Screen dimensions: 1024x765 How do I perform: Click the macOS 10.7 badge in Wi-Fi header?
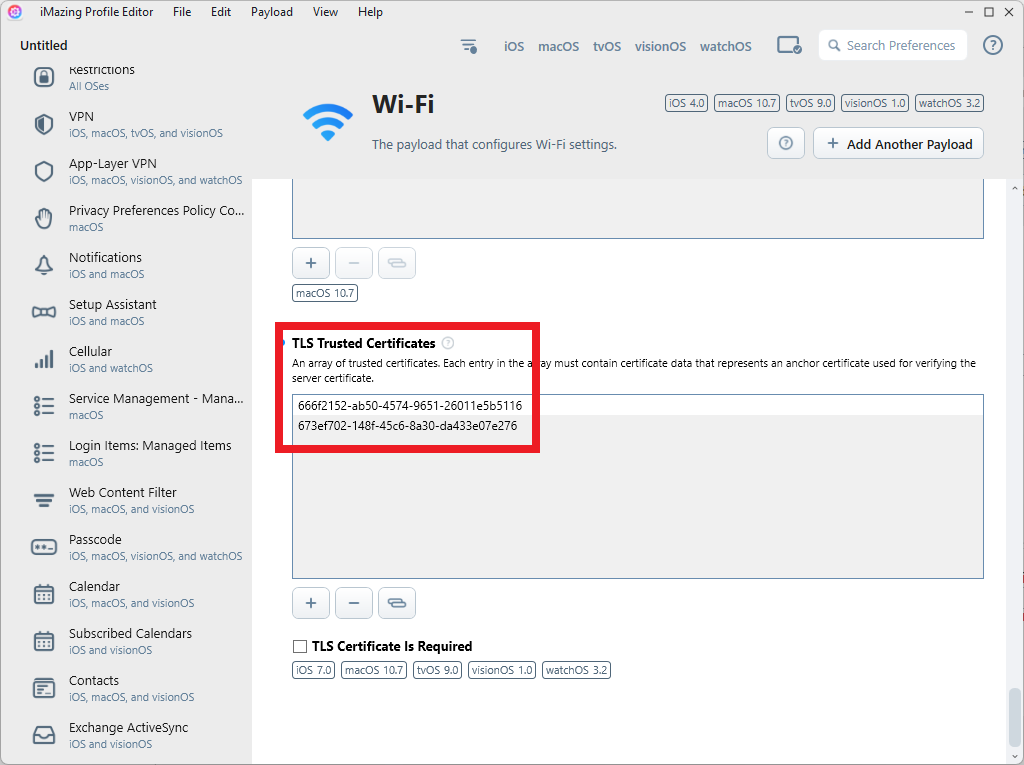click(747, 103)
